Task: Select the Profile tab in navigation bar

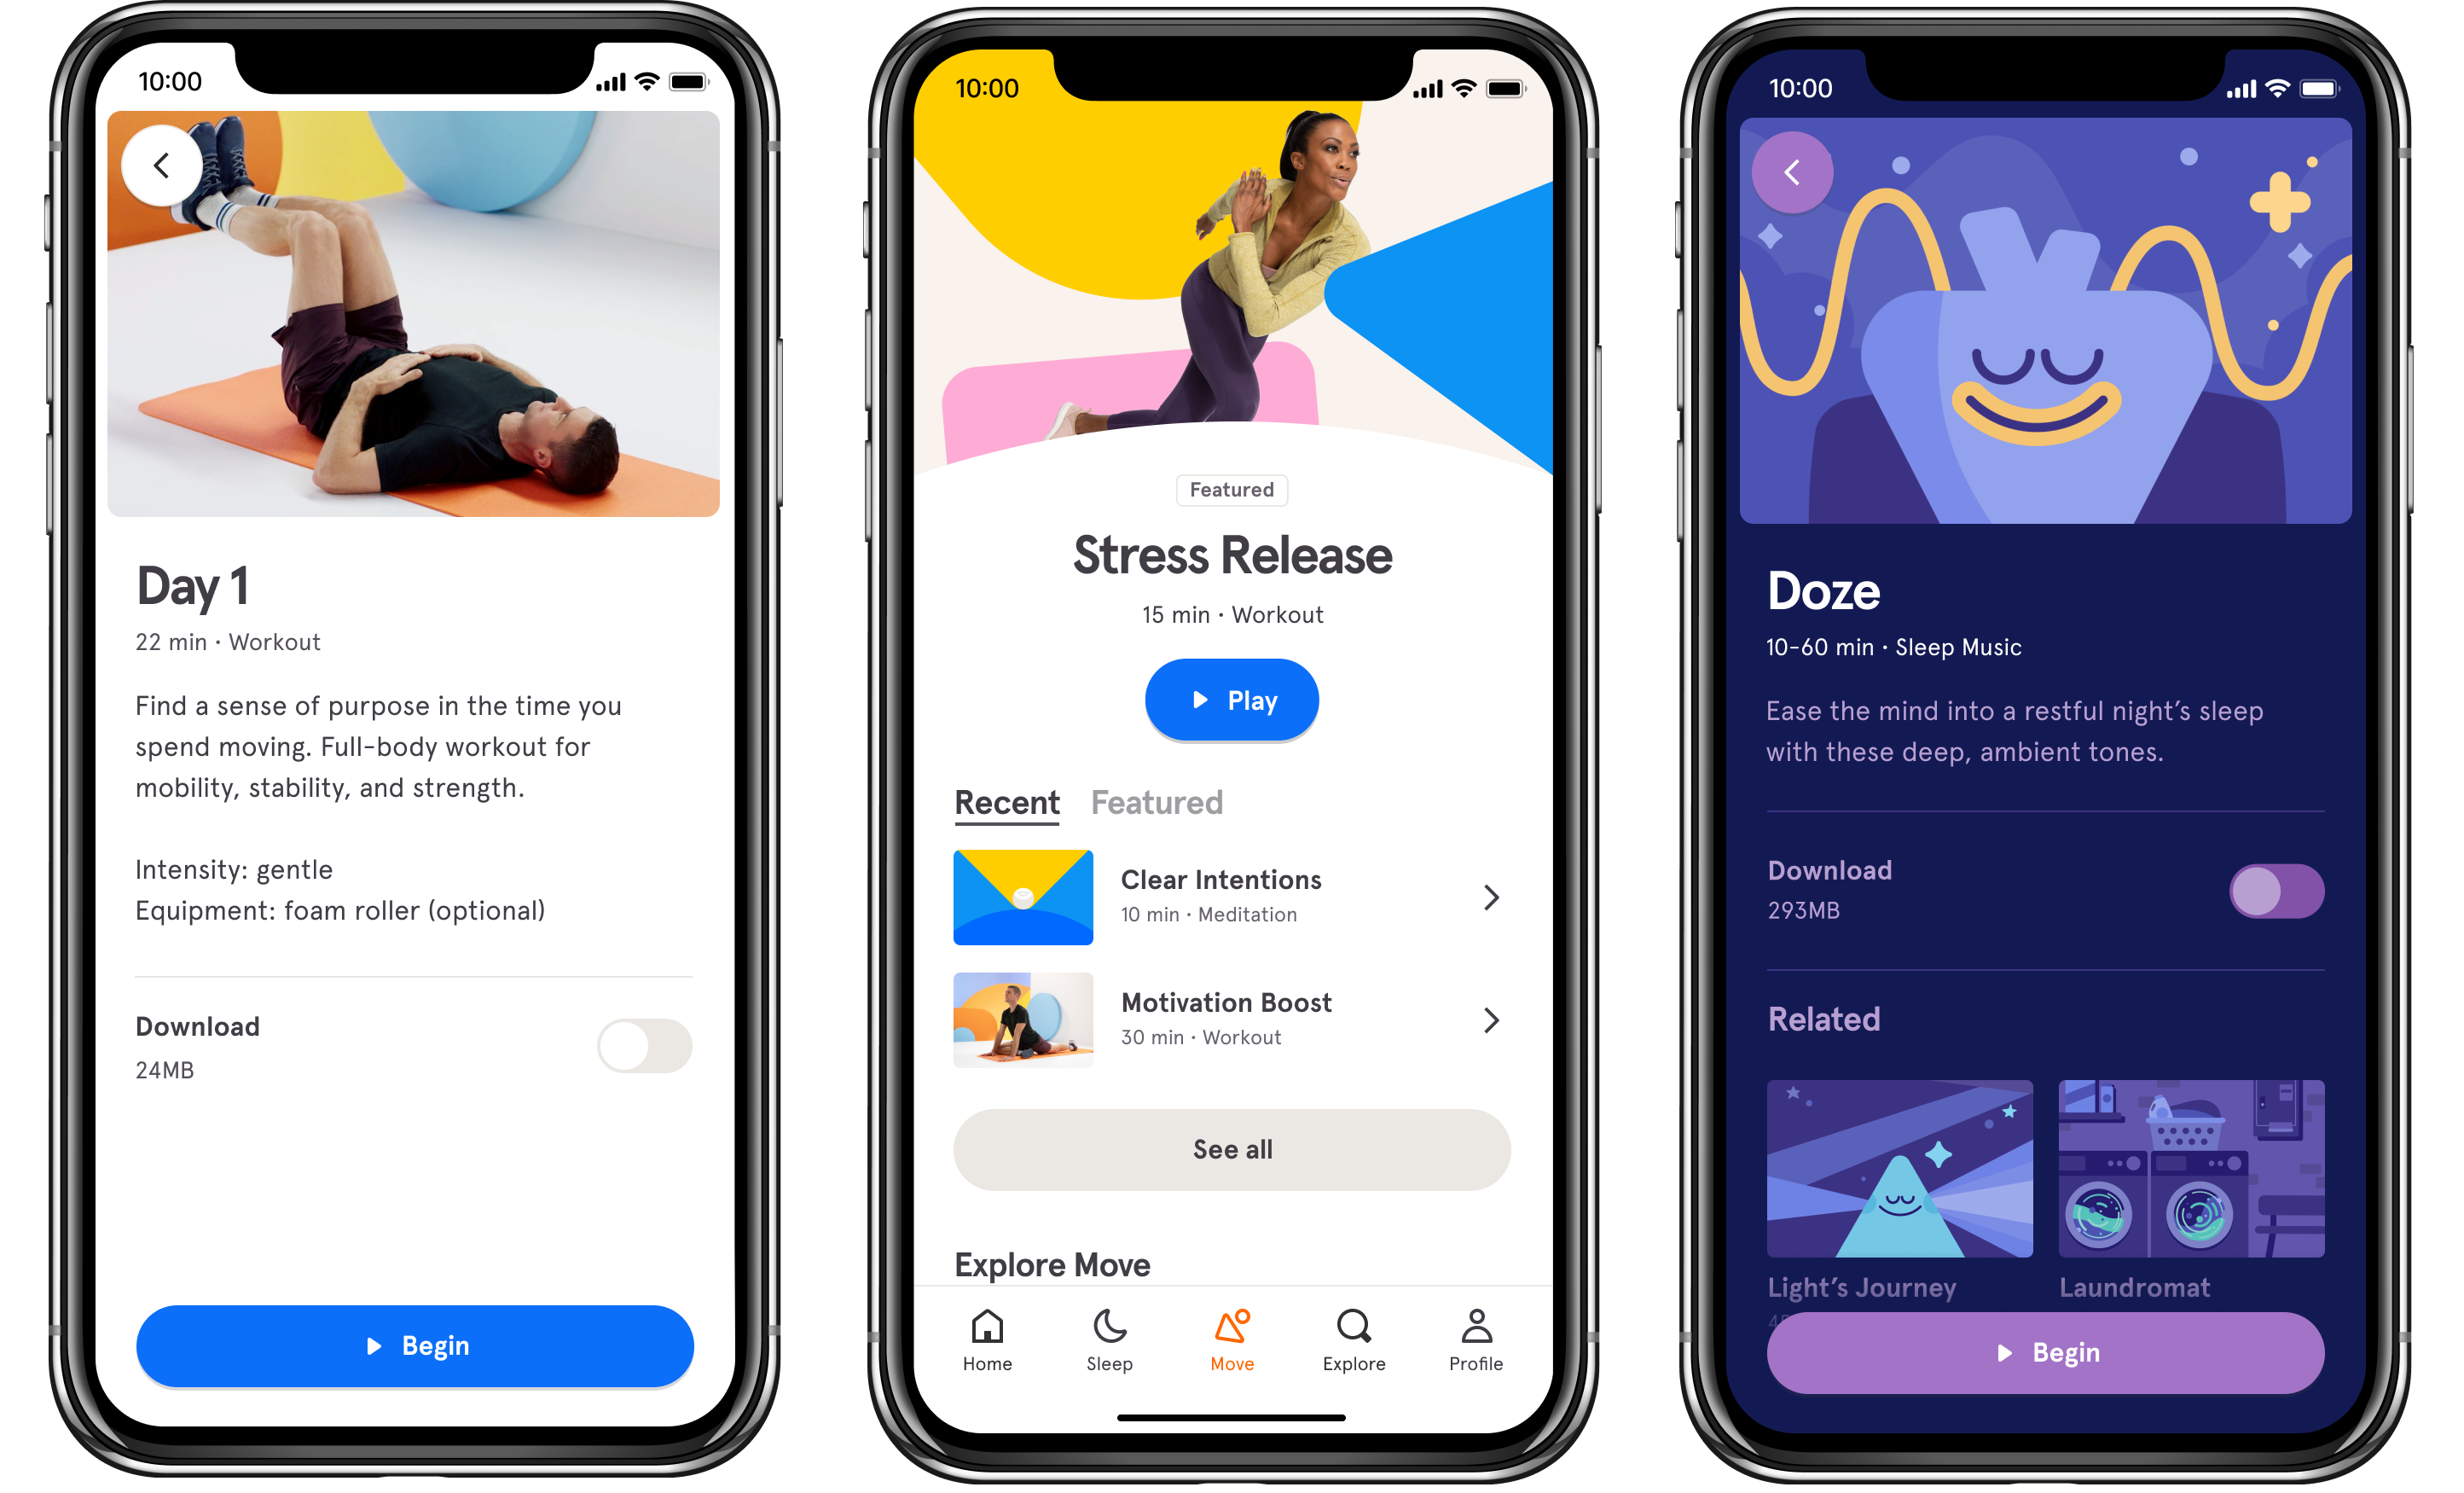Action: pyautogui.click(x=1473, y=1342)
